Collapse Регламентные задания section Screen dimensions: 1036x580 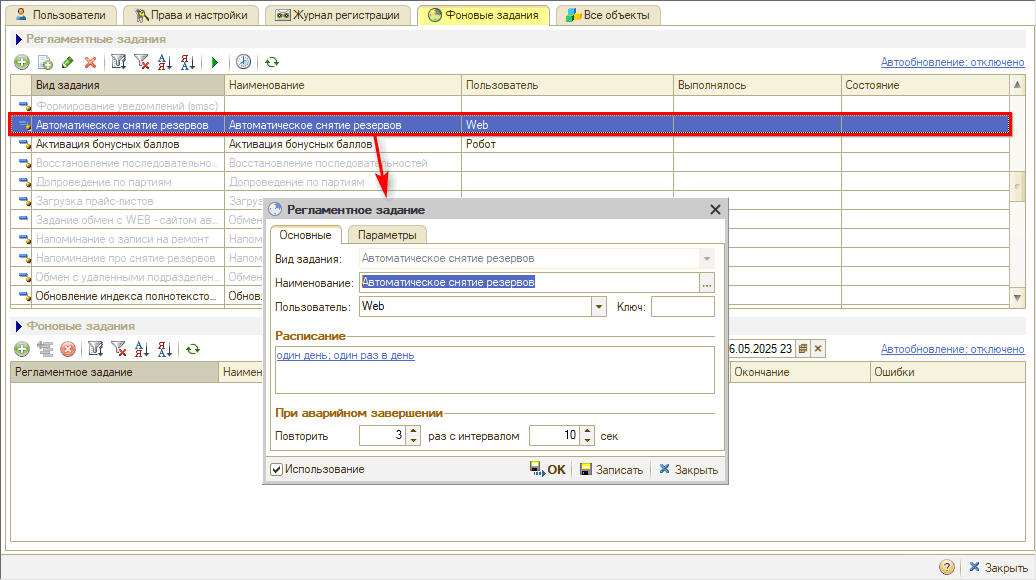click(x=18, y=40)
